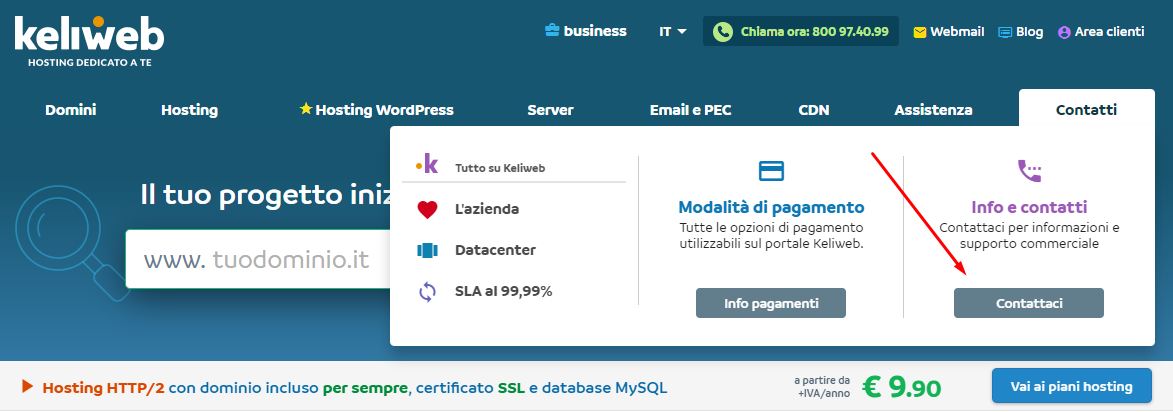Click the Area clienti user icon
1173x412 pixels.
pyautogui.click(x=1065, y=32)
